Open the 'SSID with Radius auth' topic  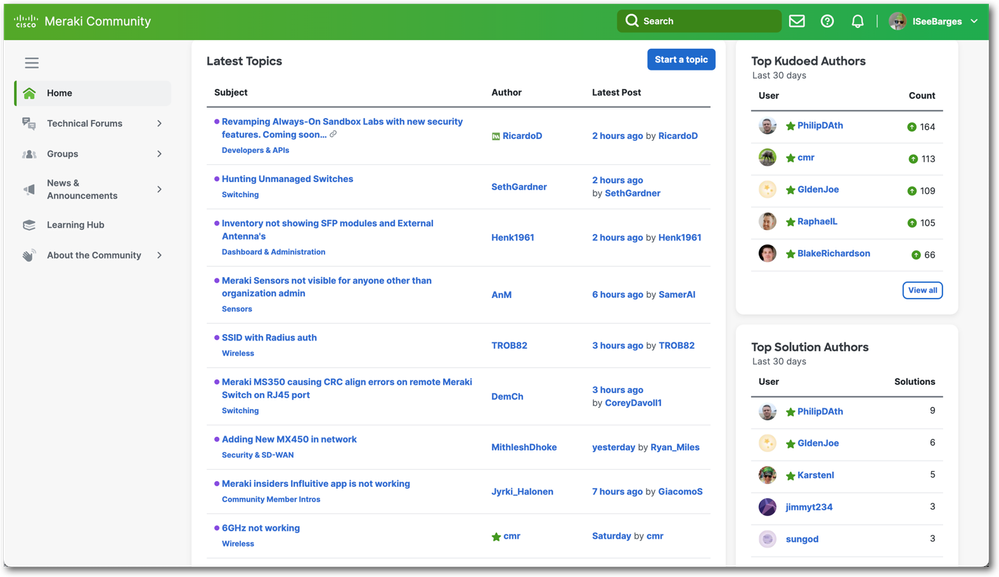click(x=269, y=338)
